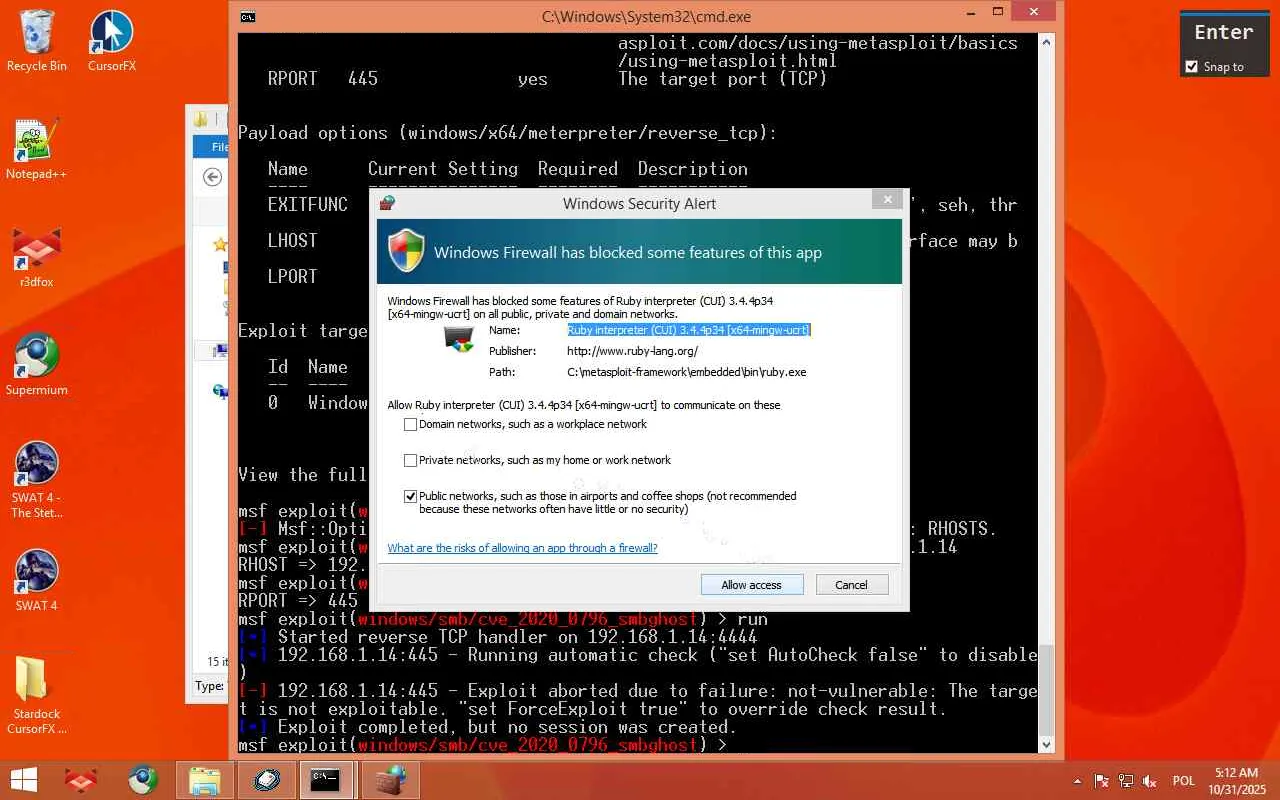Click the cmd.exe title bar system icon
This screenshot has width=1280, height=800.
tap(247, 16)
